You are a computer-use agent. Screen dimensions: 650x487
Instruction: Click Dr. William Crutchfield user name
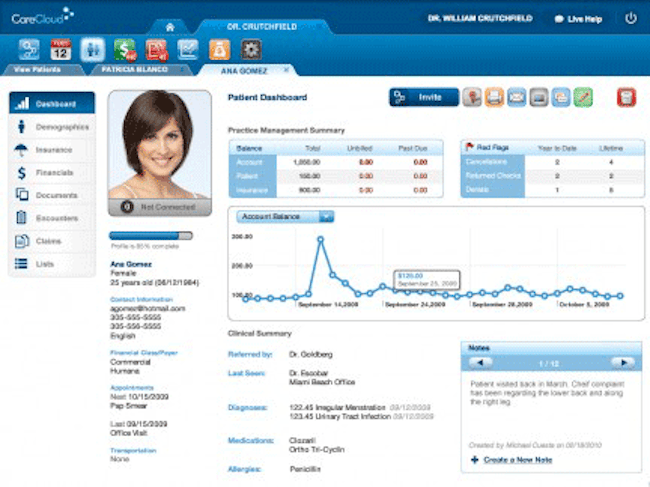[x=480, y=18]
